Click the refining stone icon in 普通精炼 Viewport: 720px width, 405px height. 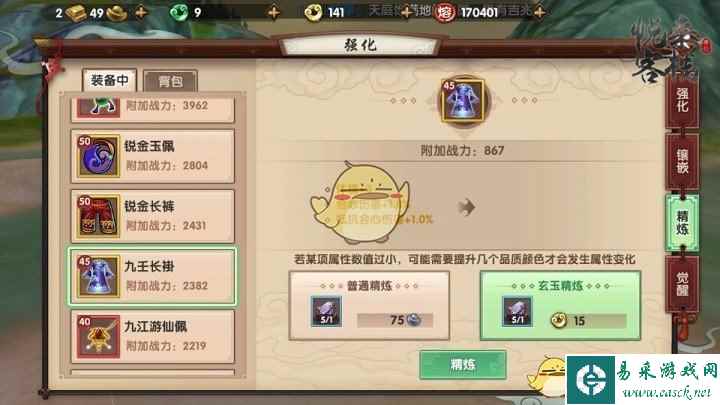click(326, 311)
